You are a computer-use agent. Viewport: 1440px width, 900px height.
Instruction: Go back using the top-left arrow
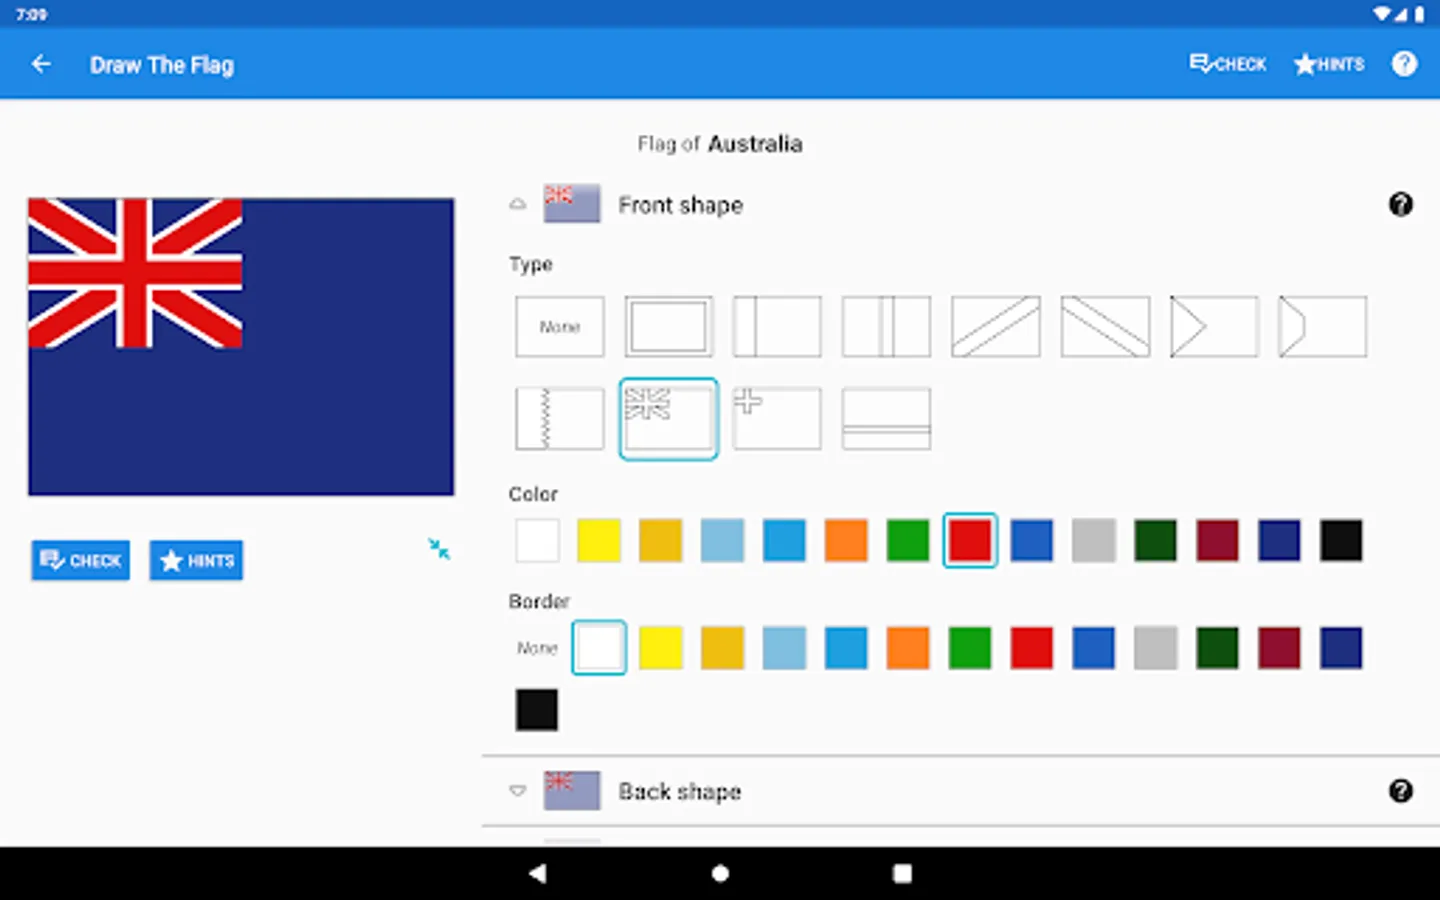[x=41, y=65]
